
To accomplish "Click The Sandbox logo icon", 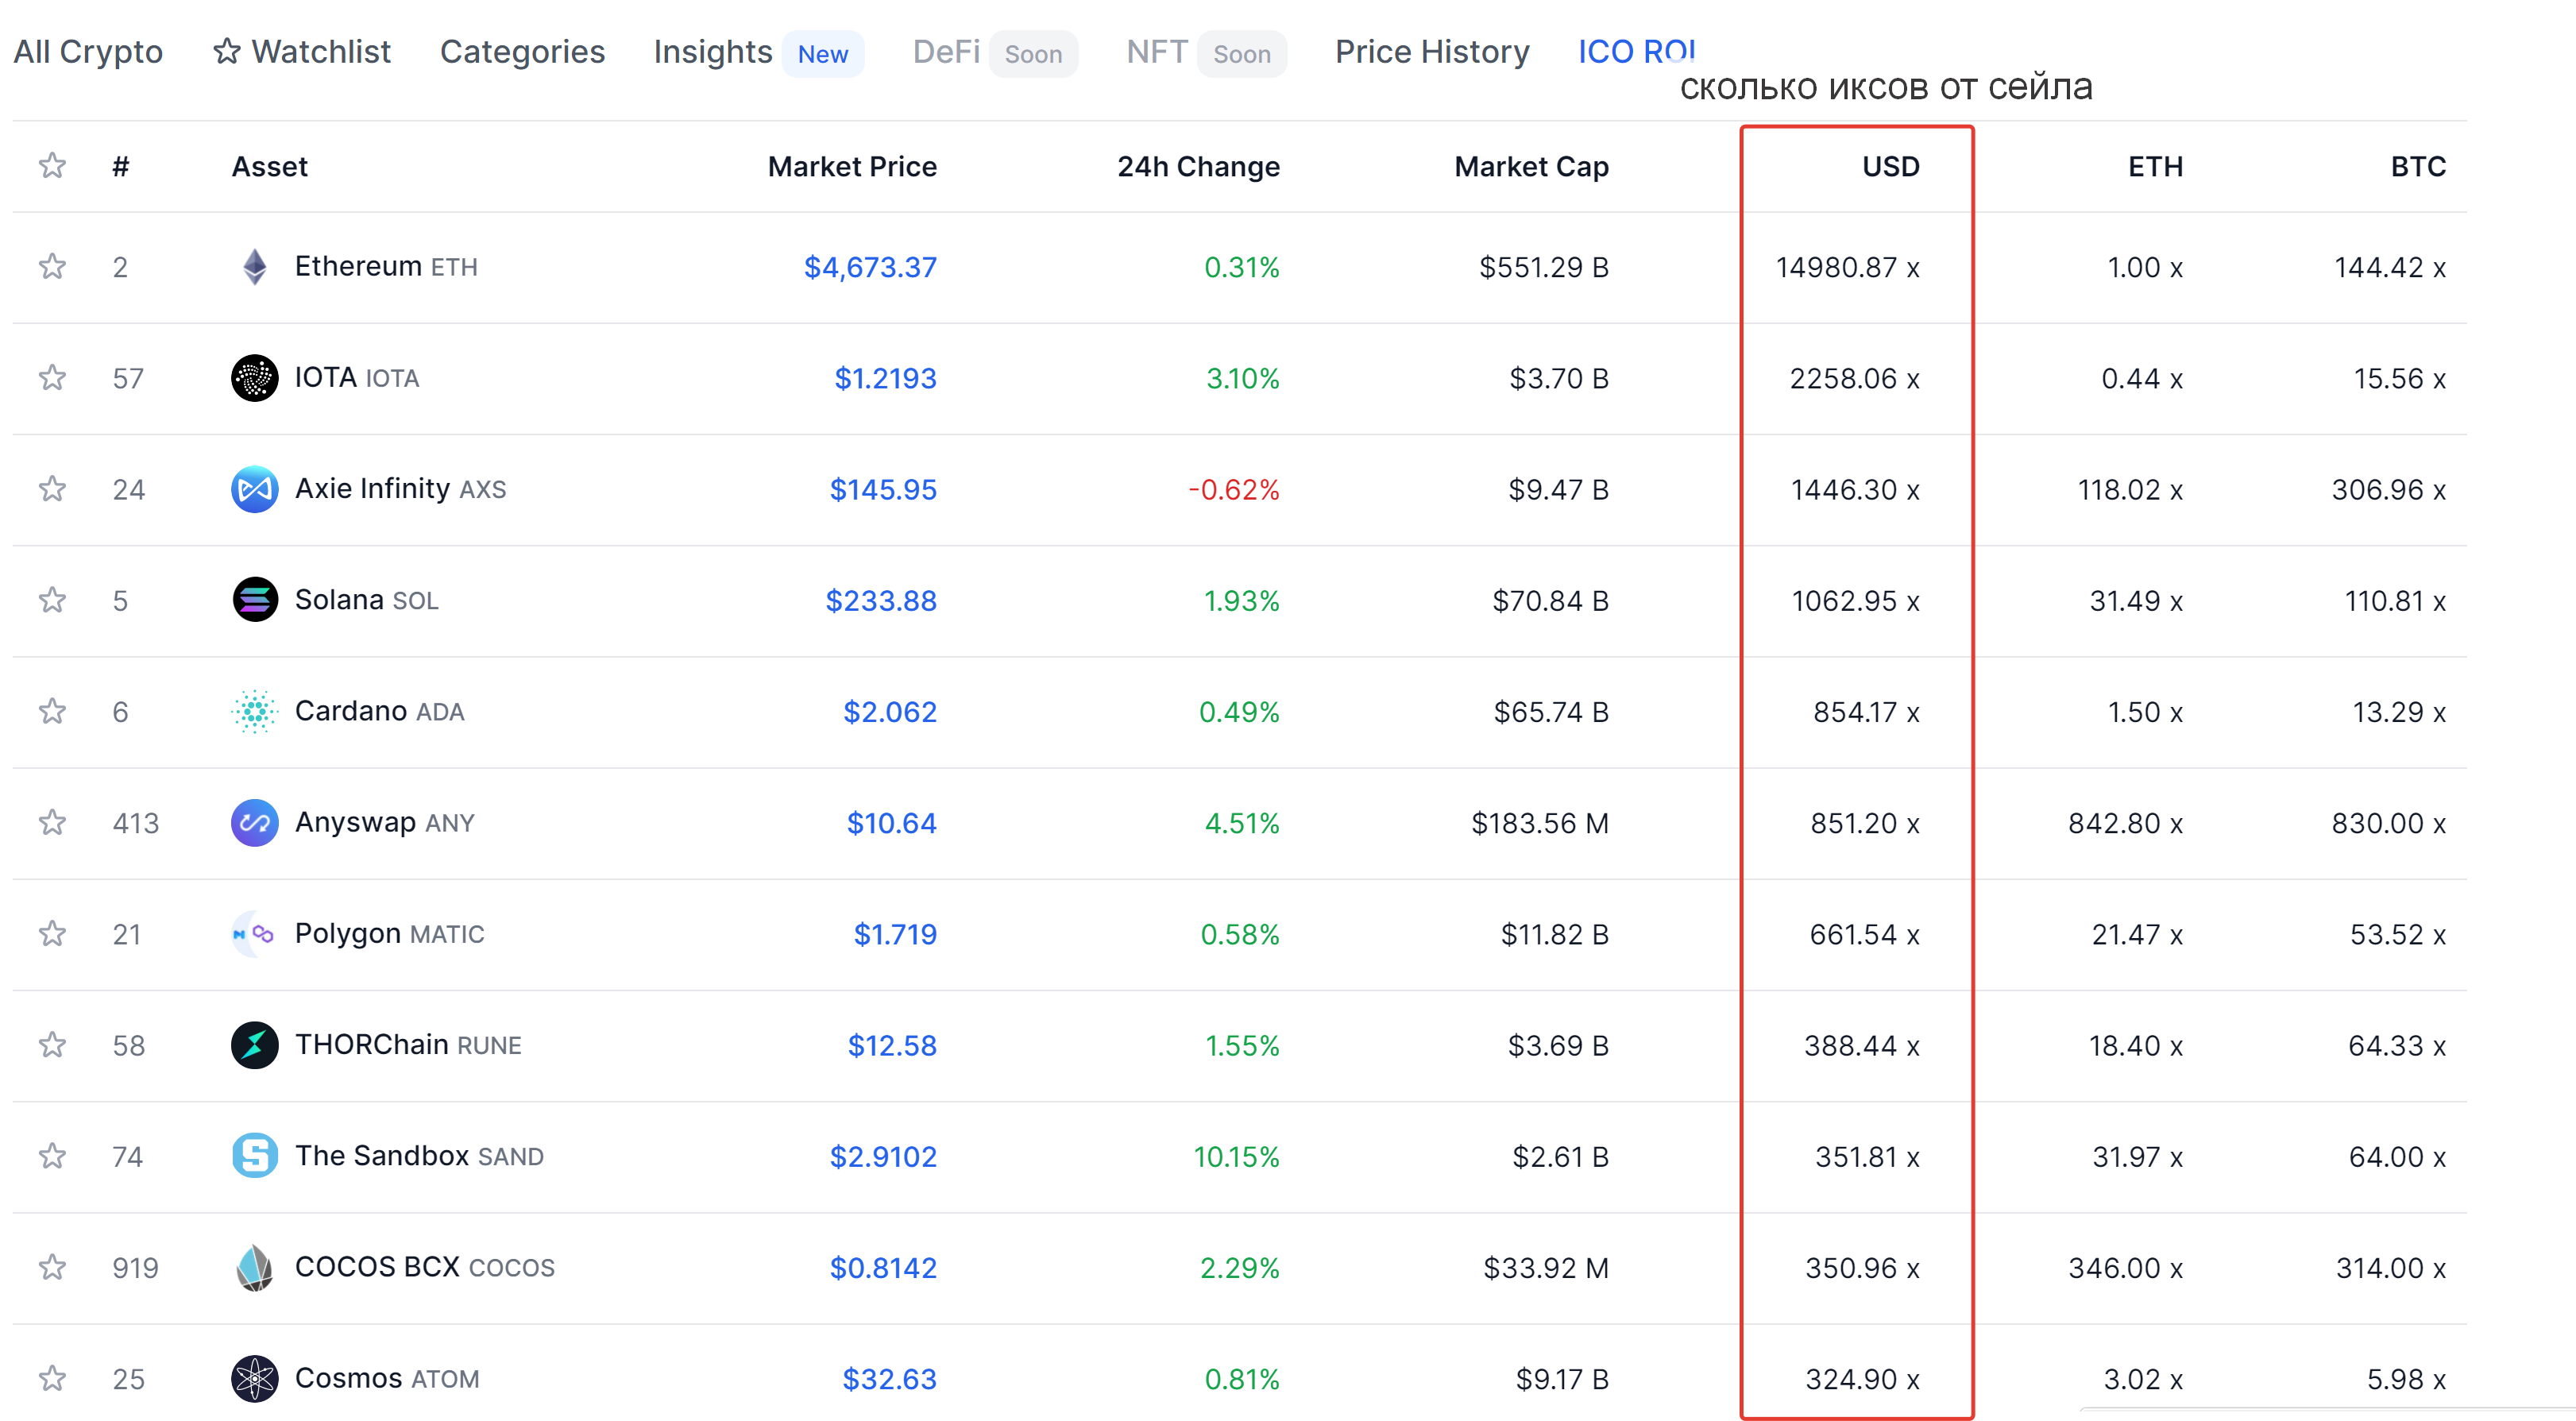I will pos(255,1156).
